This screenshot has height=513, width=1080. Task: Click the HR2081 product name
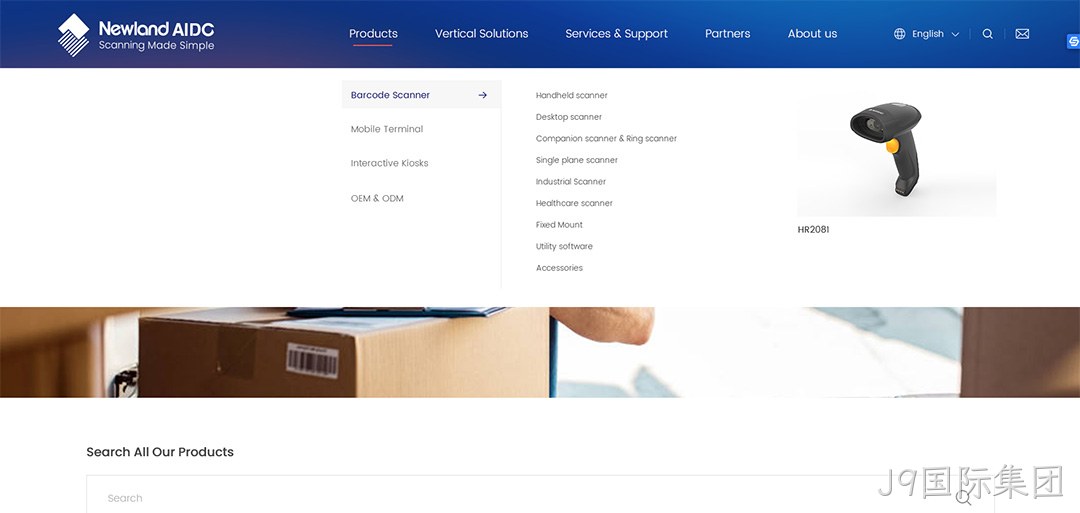coord(813,230)
